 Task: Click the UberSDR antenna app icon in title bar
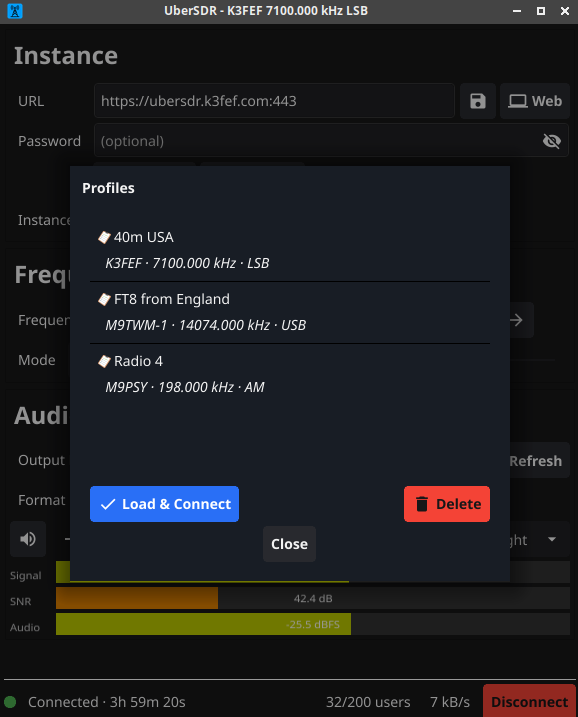point(15,11)
